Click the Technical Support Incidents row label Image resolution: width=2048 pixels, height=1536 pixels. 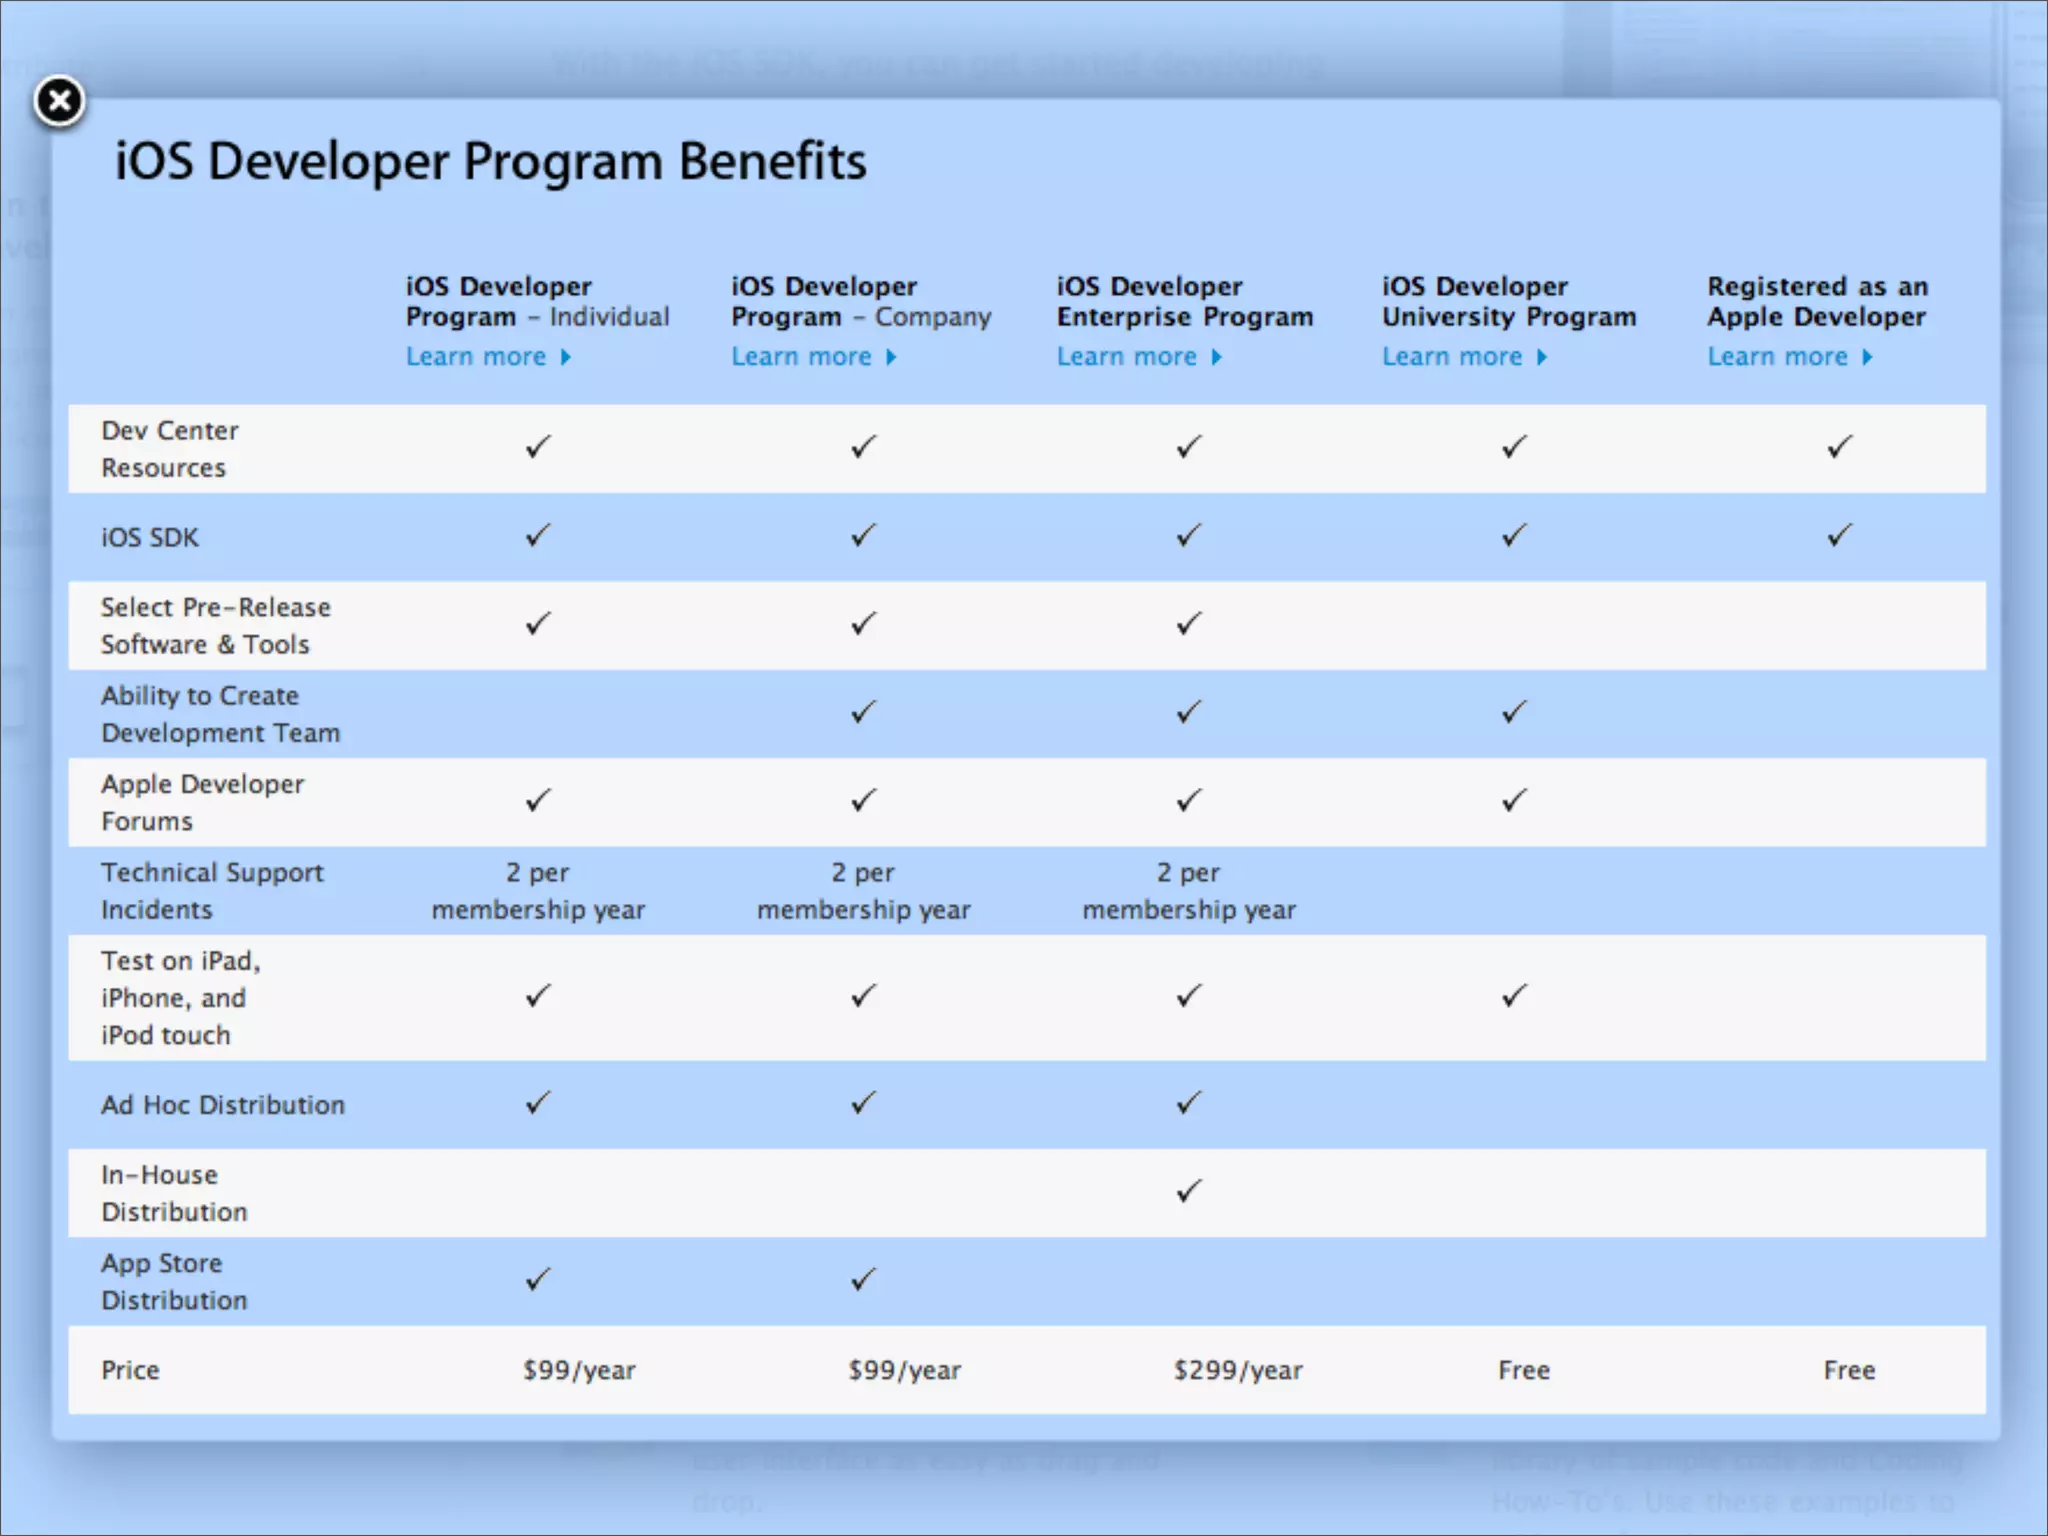coord(212,890)
